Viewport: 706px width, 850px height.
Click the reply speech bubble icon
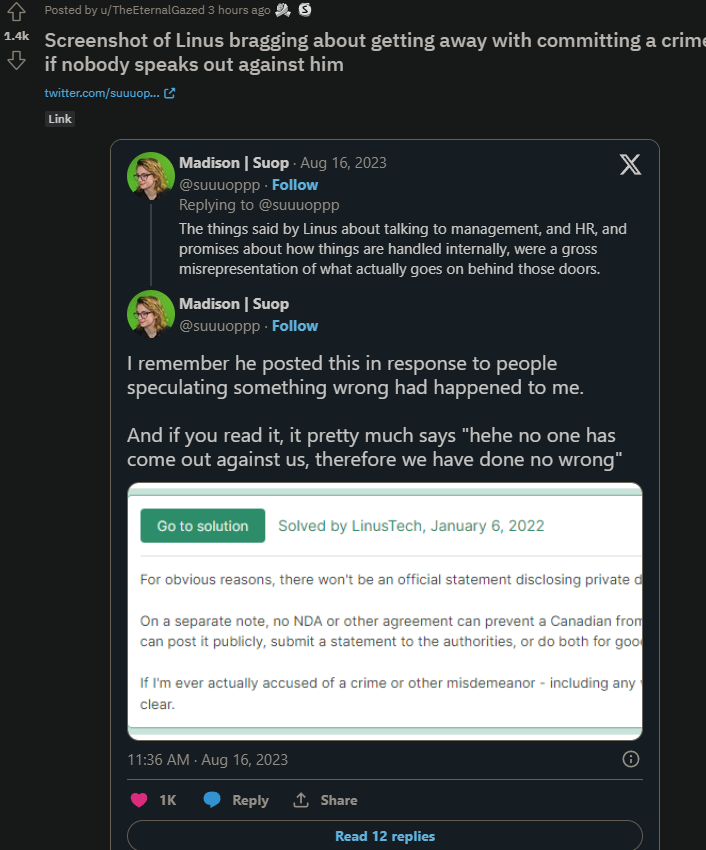point(212,800)
